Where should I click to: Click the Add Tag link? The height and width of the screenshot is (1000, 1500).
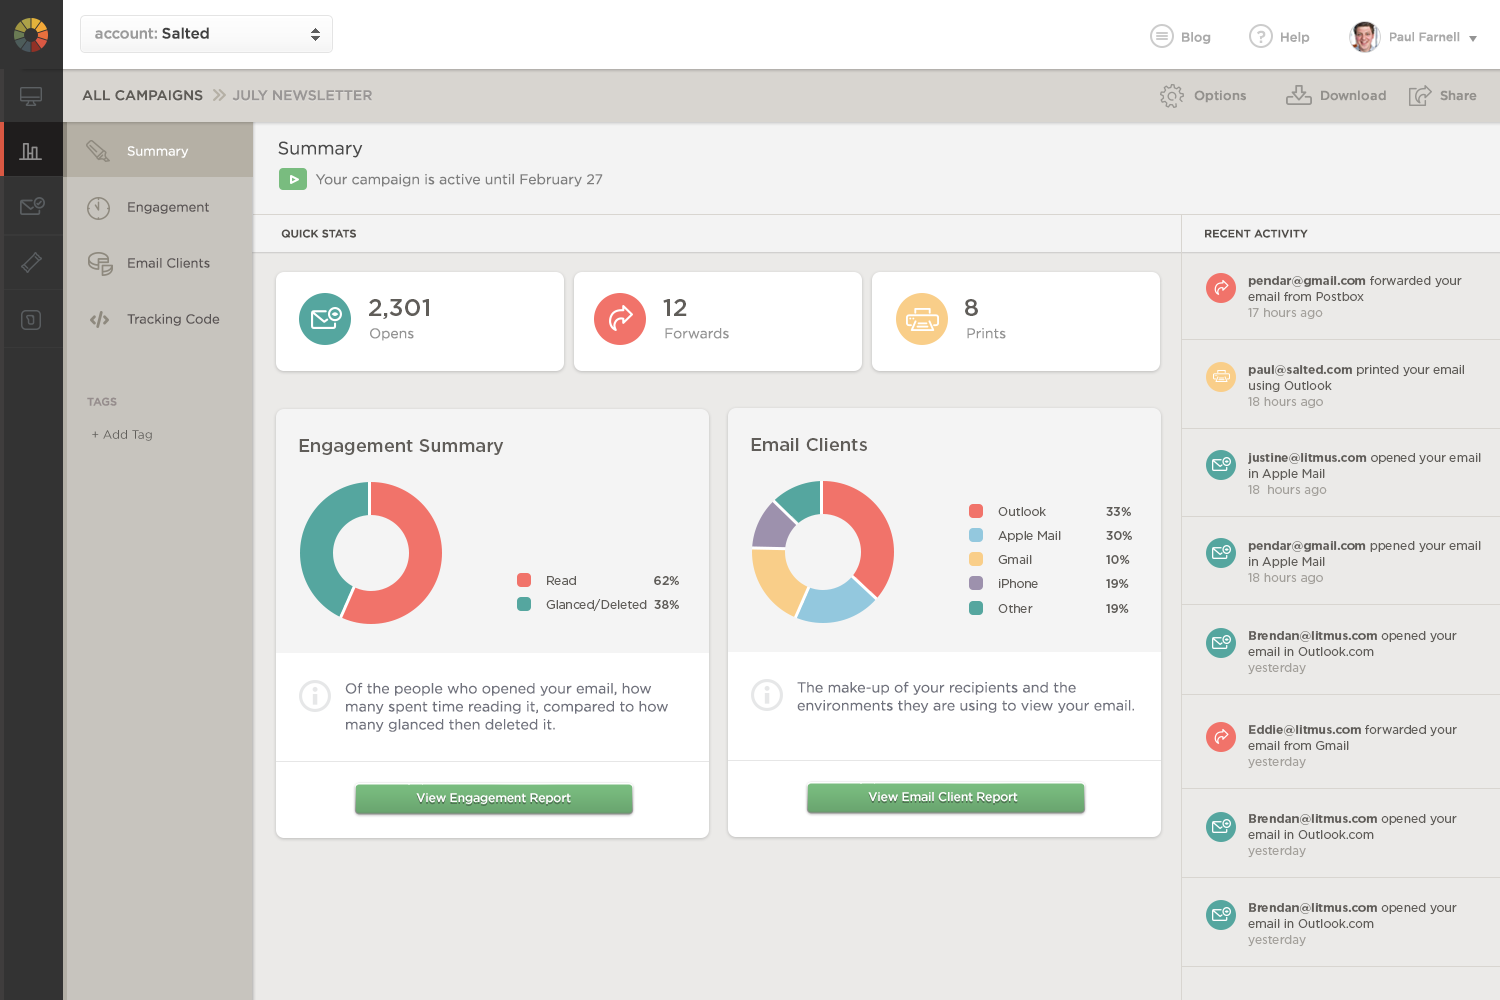point(122,435)
